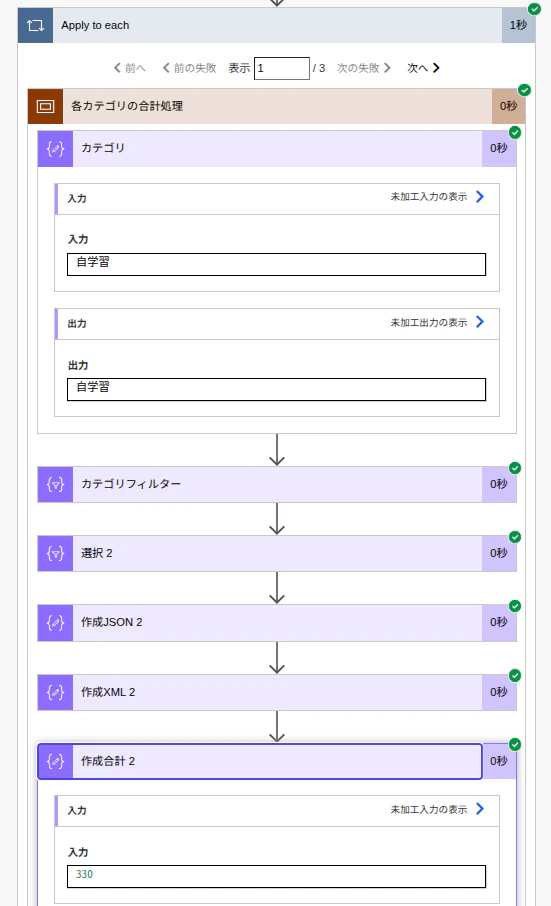Expand the 作成JSON 2 action card

tap(277, 623)
